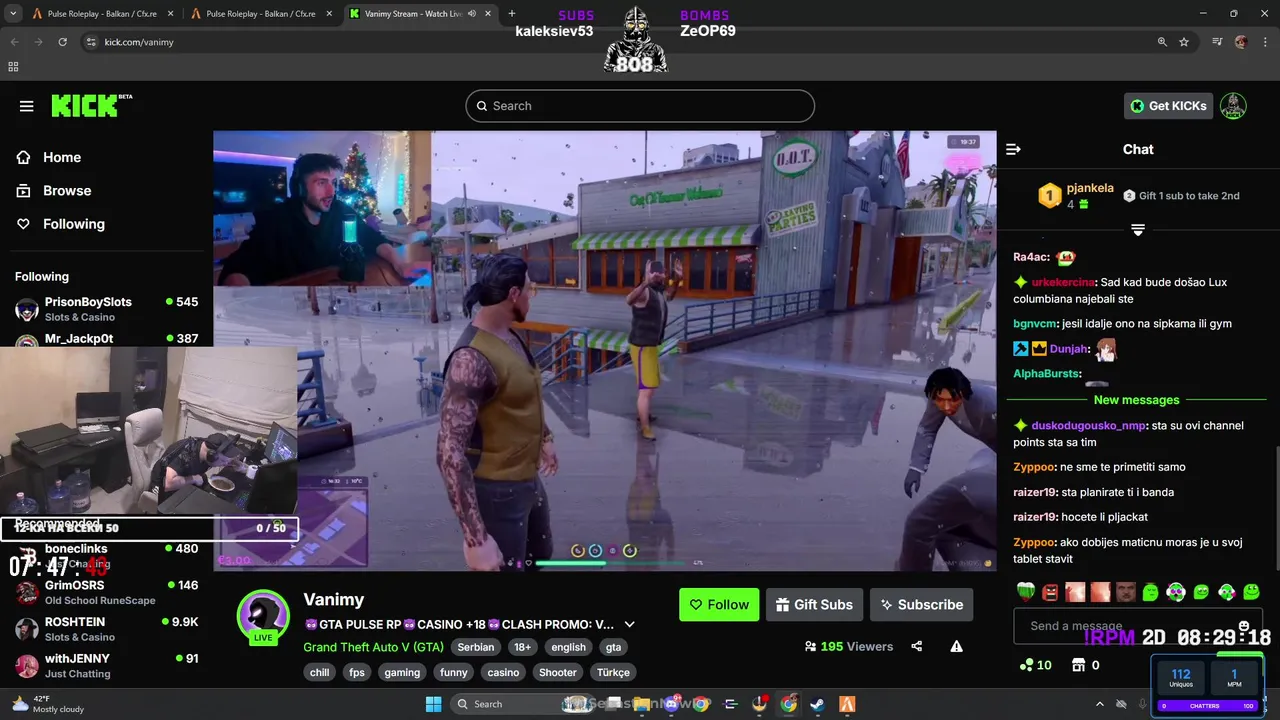Image resolution: width=1280 pixels, height=720 pixels.
Task: Open Chrome tab search dropdown
Action: (x=13, y=14)
